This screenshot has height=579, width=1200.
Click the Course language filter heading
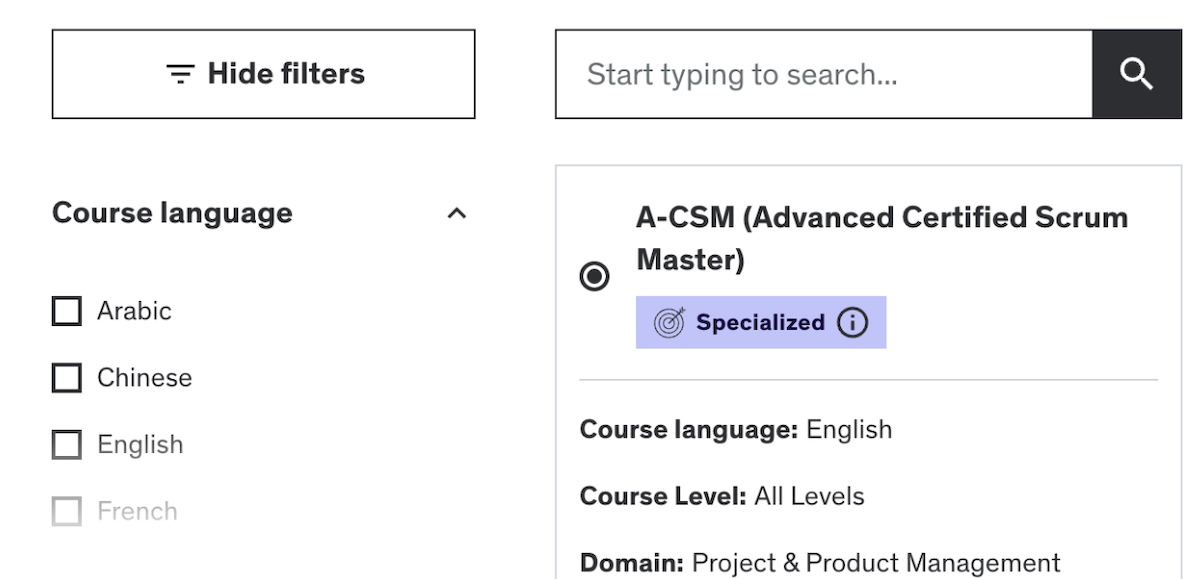point(172,213)
